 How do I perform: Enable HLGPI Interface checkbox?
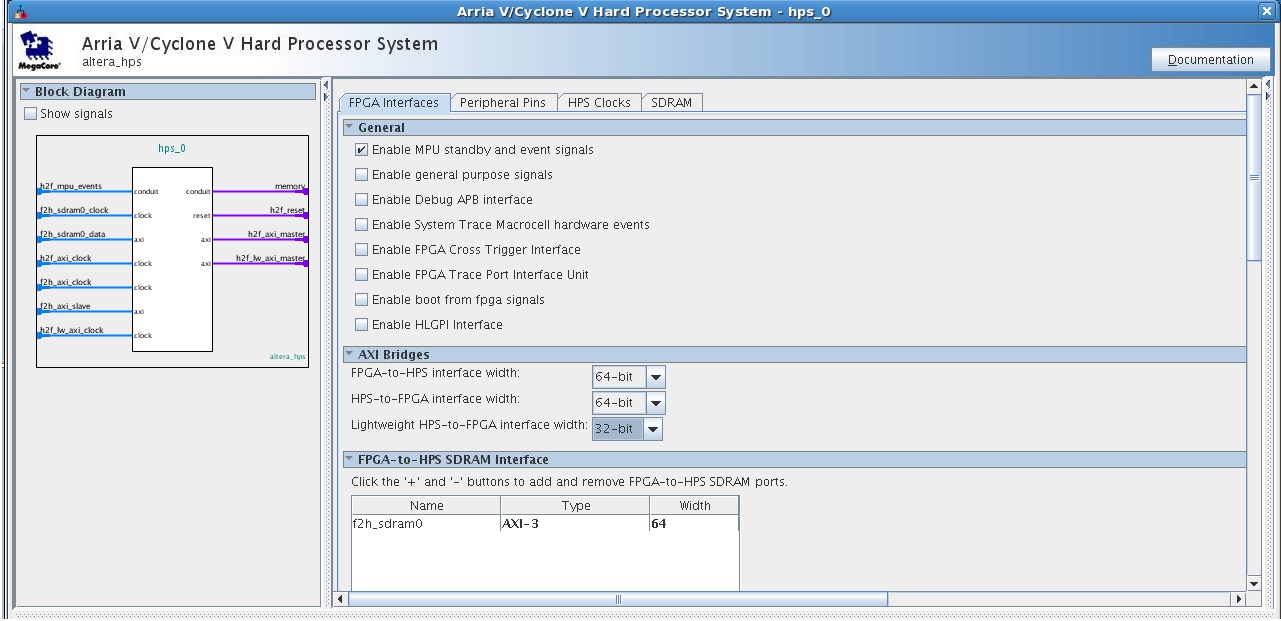click(362, 325)
